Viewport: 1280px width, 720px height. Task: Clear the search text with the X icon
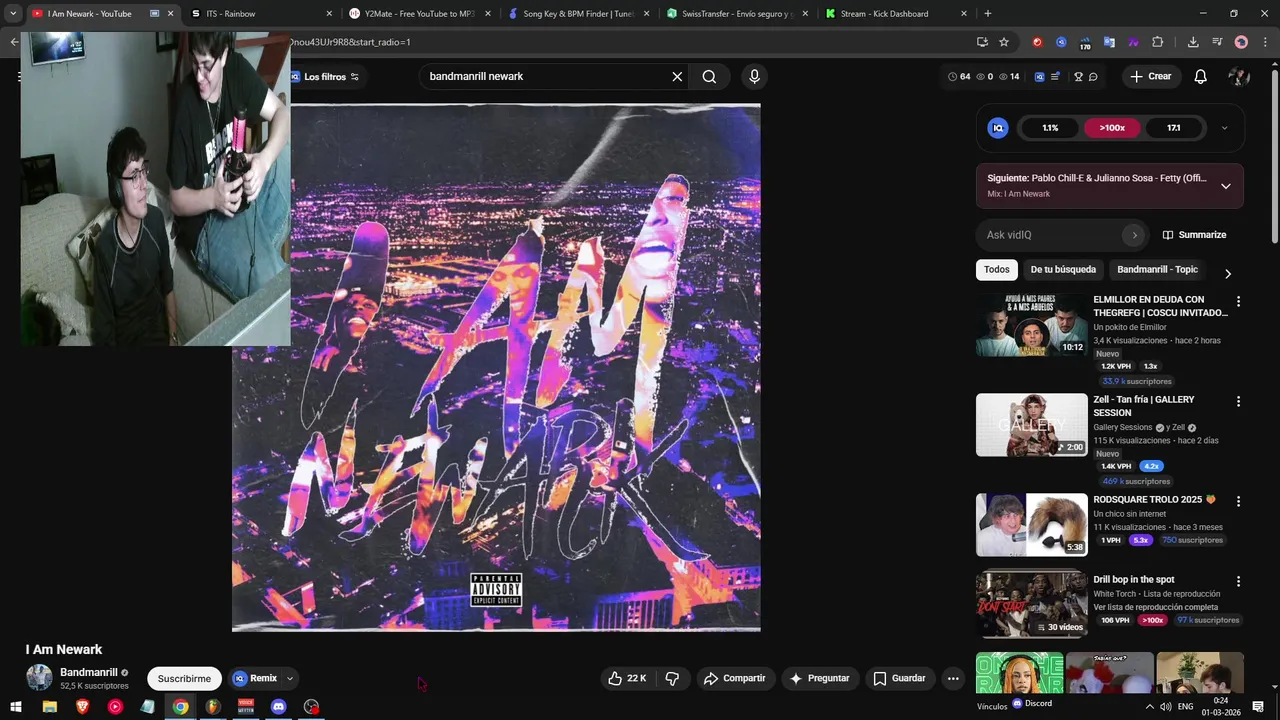677,77
